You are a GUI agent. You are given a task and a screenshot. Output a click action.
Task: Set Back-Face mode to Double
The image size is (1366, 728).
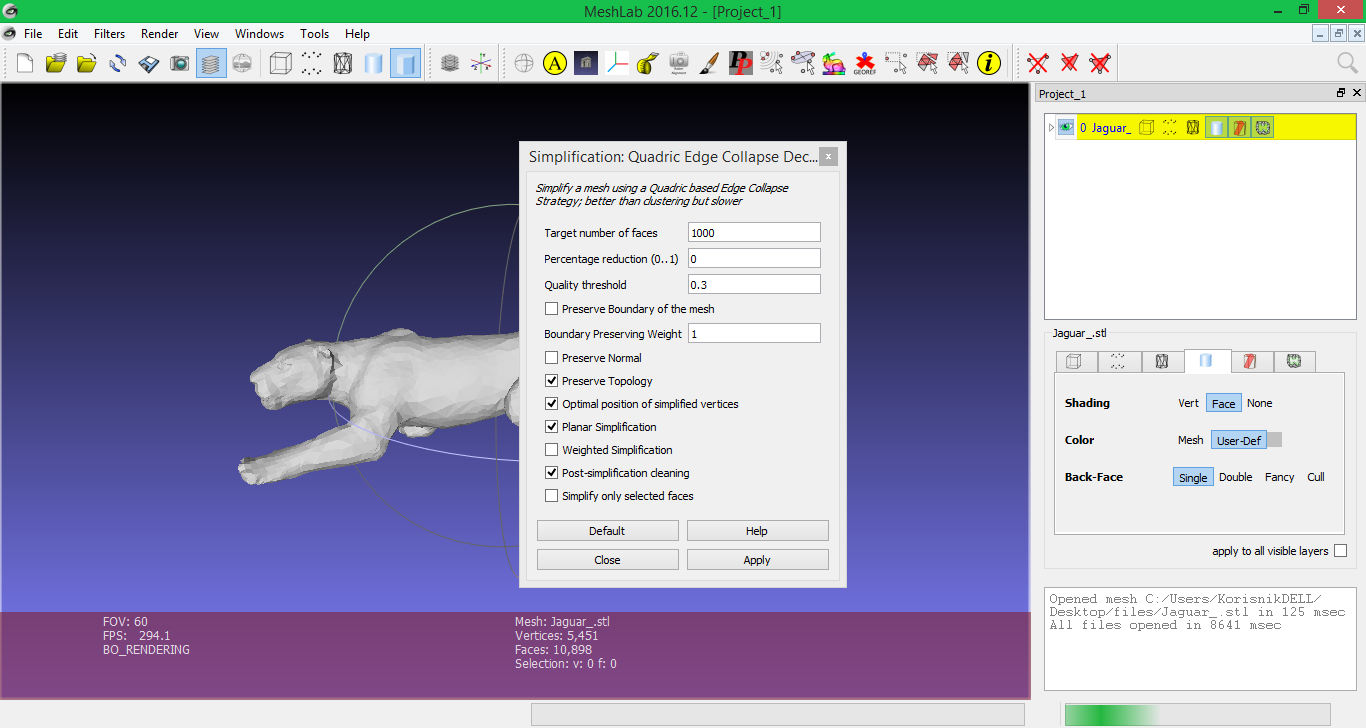pos(1236,477)
